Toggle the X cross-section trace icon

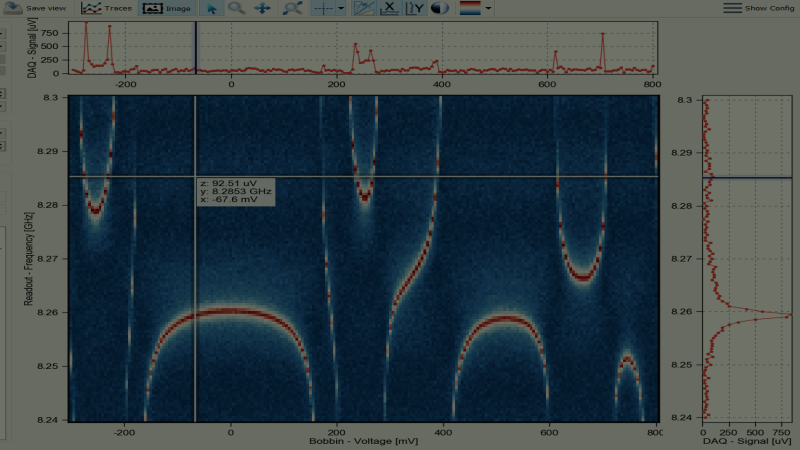coord(390,8)
